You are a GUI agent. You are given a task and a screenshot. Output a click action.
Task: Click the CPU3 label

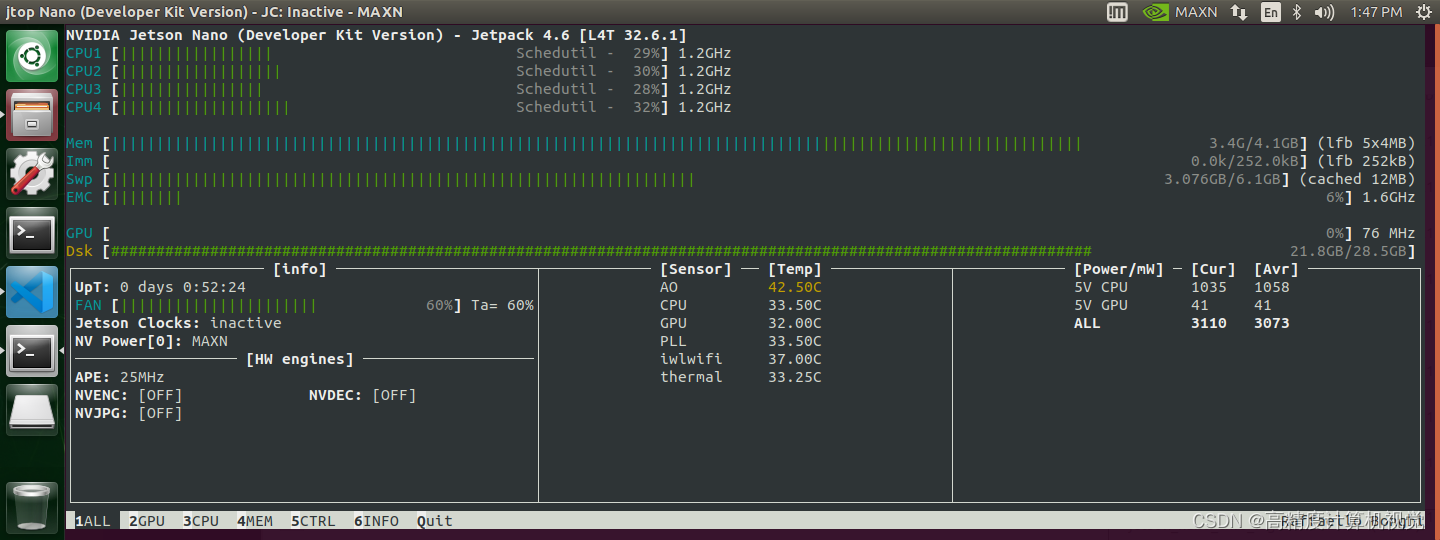click(x=84, y=89)
